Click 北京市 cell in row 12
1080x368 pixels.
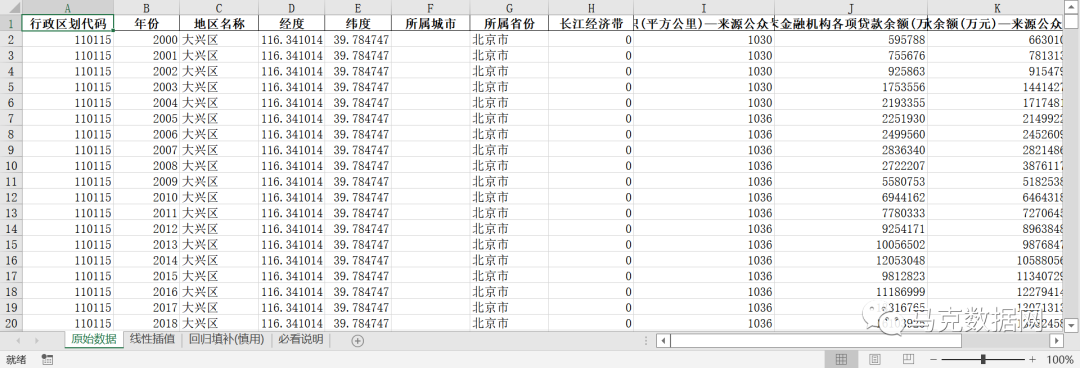click(509, 197)
